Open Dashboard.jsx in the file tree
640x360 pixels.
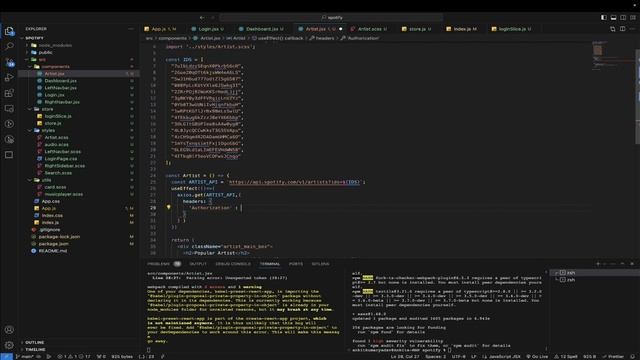(x=60, y=81)
